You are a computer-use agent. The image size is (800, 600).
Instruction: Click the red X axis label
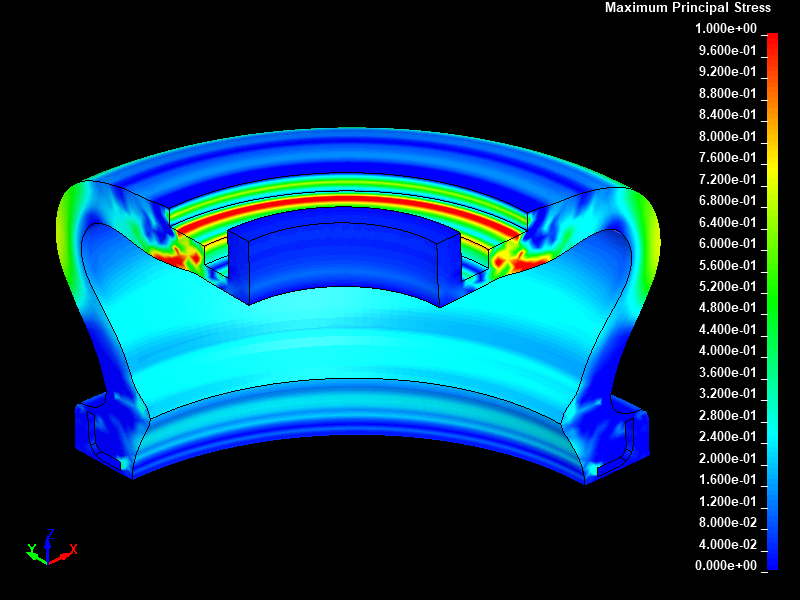[x=74, y=548]
